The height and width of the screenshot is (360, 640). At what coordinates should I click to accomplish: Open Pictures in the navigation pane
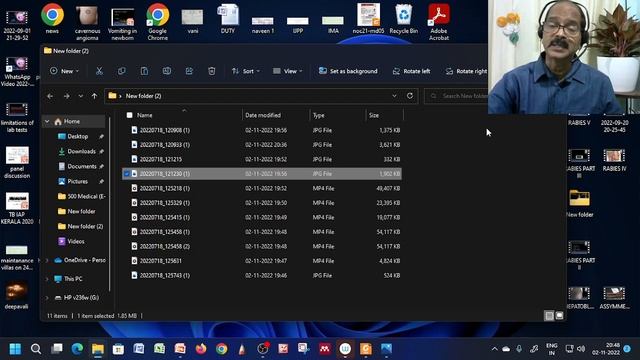78,181
